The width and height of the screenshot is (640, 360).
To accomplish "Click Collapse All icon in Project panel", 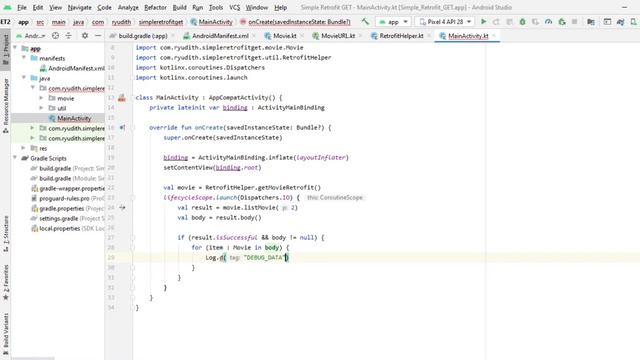I will point(68,36).
